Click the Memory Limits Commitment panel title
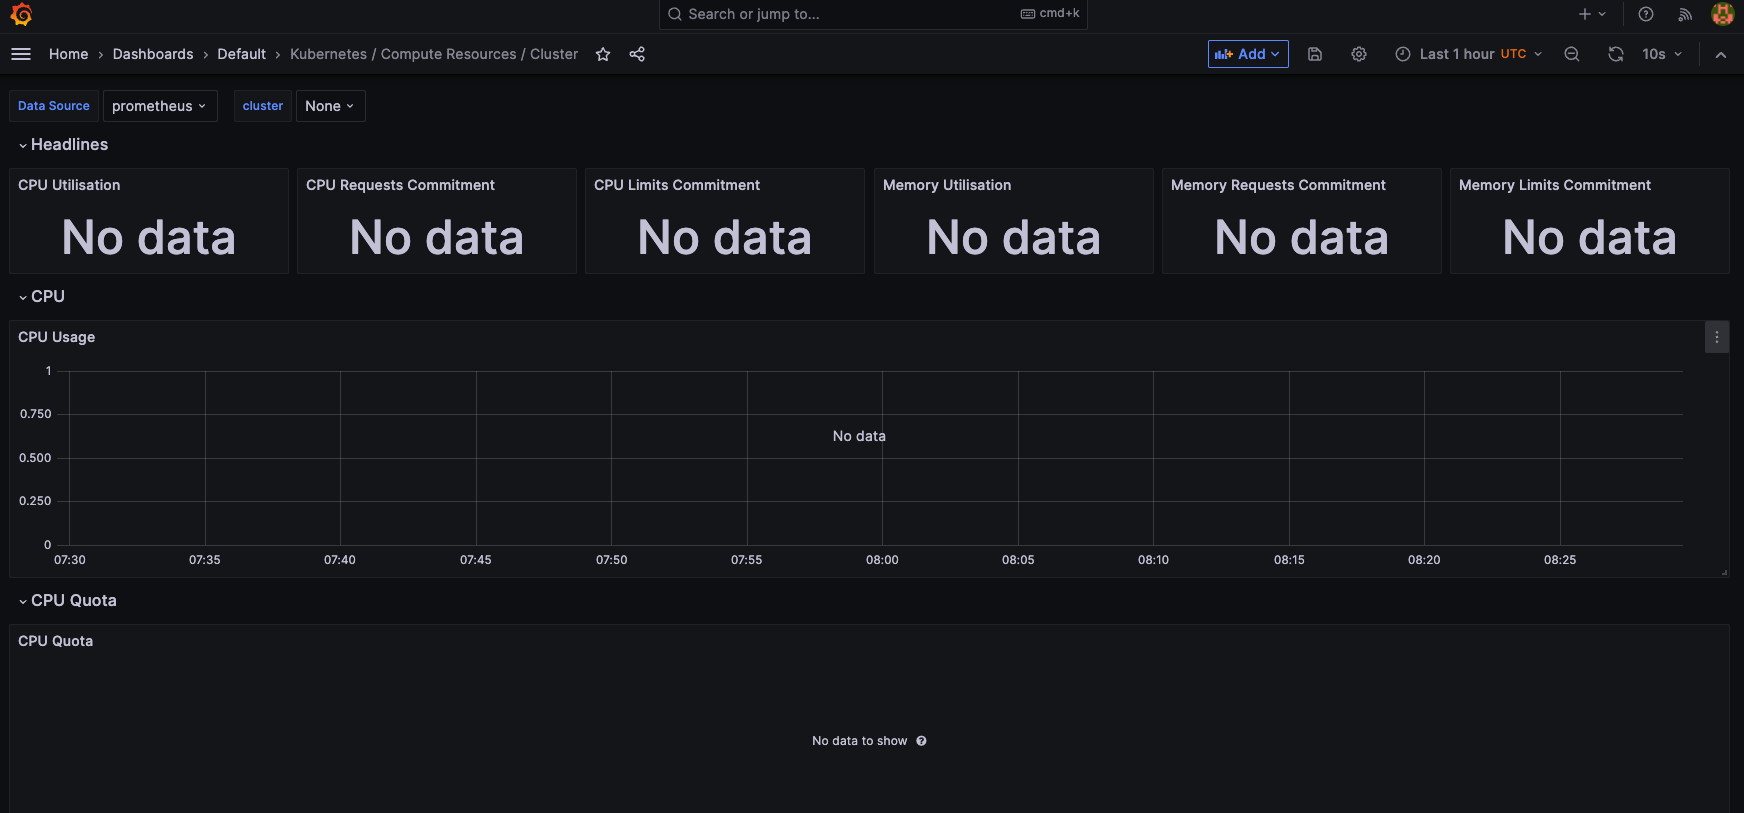 point(1555,185)
